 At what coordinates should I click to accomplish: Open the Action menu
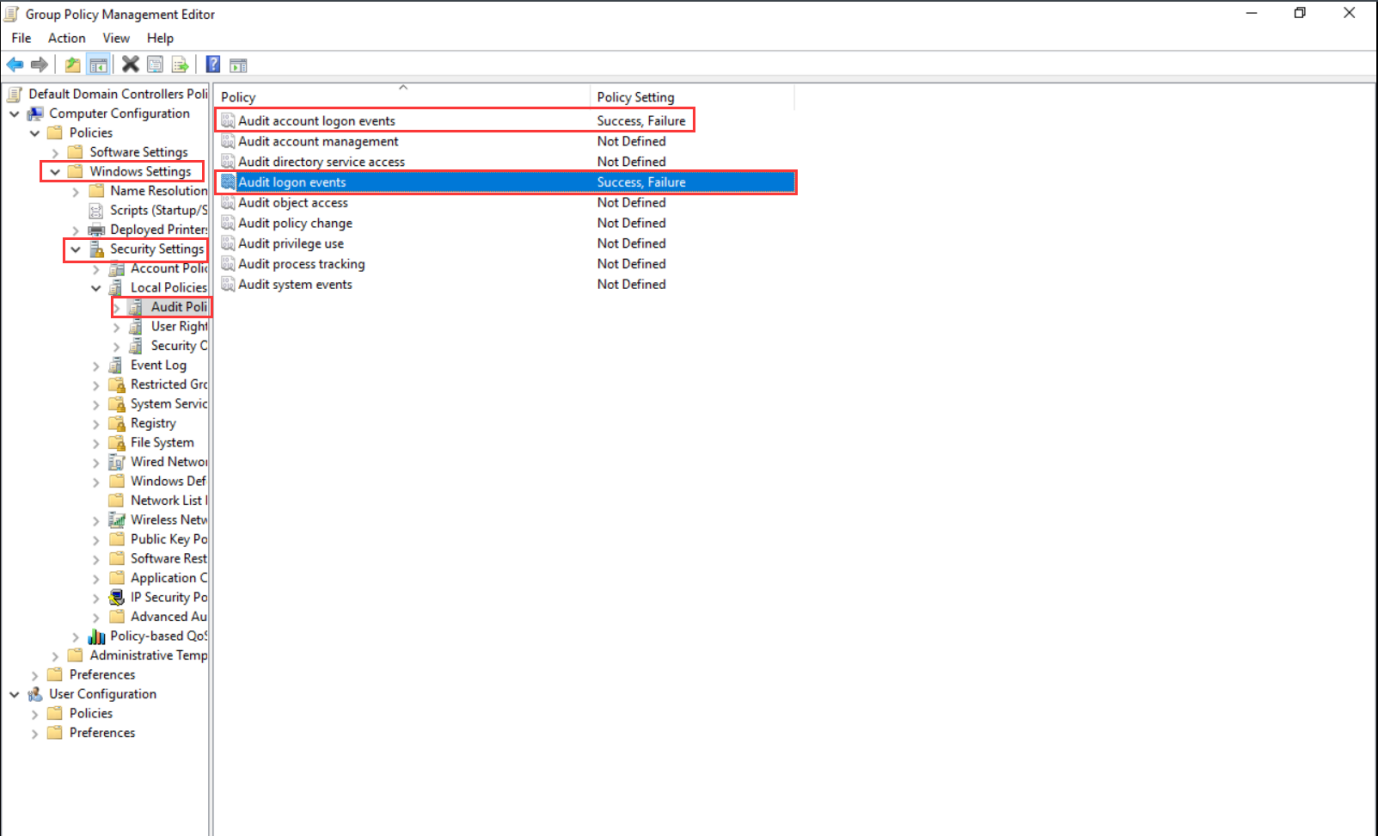[66, 38]
